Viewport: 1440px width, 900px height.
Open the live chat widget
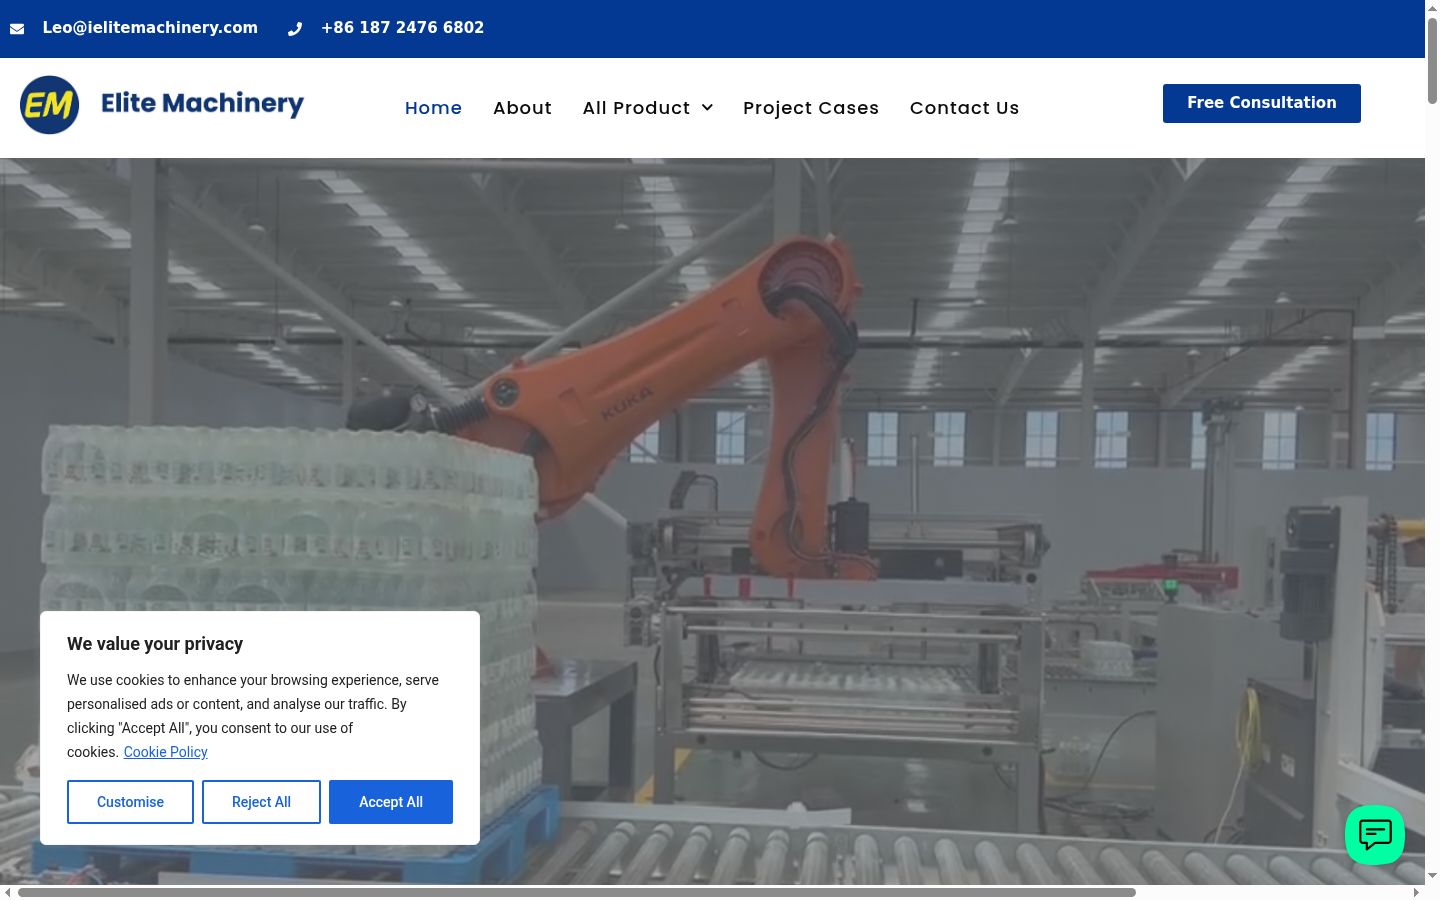(x=1375, y=835)
